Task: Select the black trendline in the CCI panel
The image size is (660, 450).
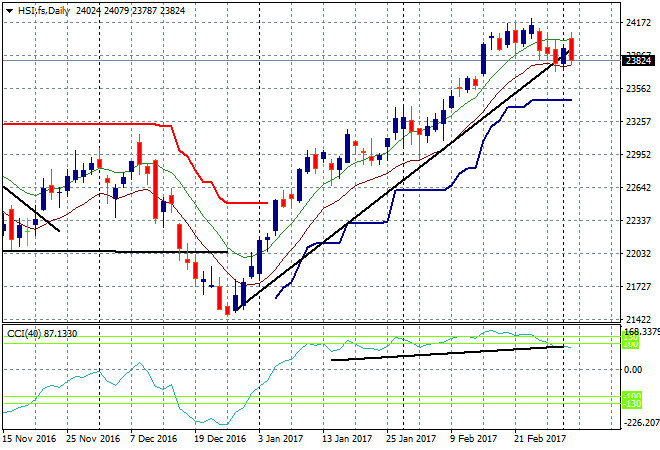Action: (x=447, y=353)
